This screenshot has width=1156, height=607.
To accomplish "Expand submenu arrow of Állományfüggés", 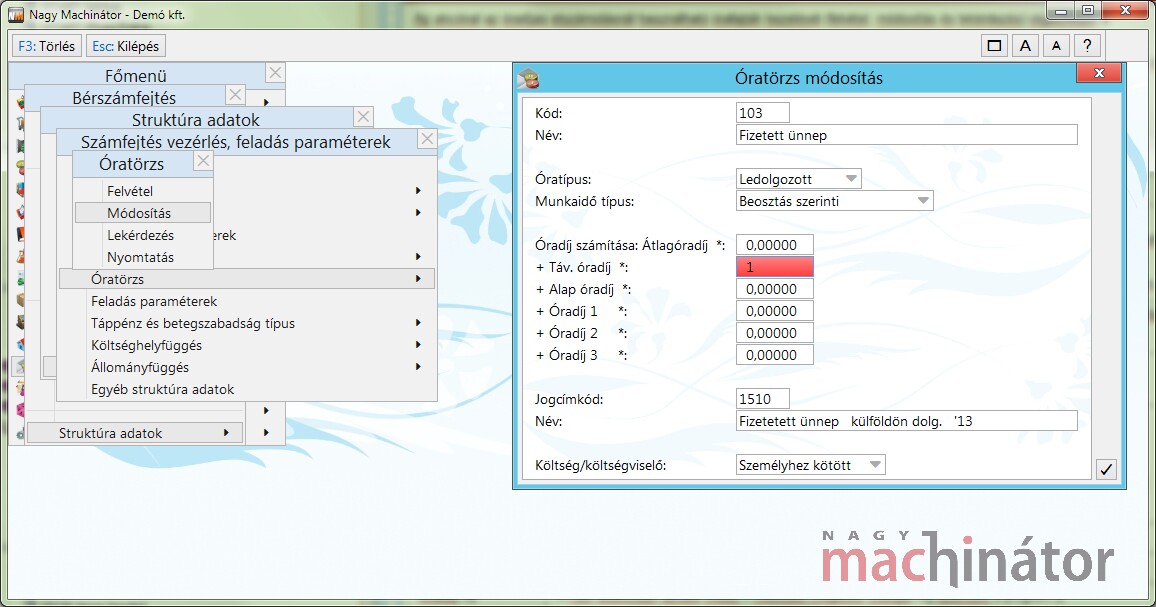I will [418, 367].
